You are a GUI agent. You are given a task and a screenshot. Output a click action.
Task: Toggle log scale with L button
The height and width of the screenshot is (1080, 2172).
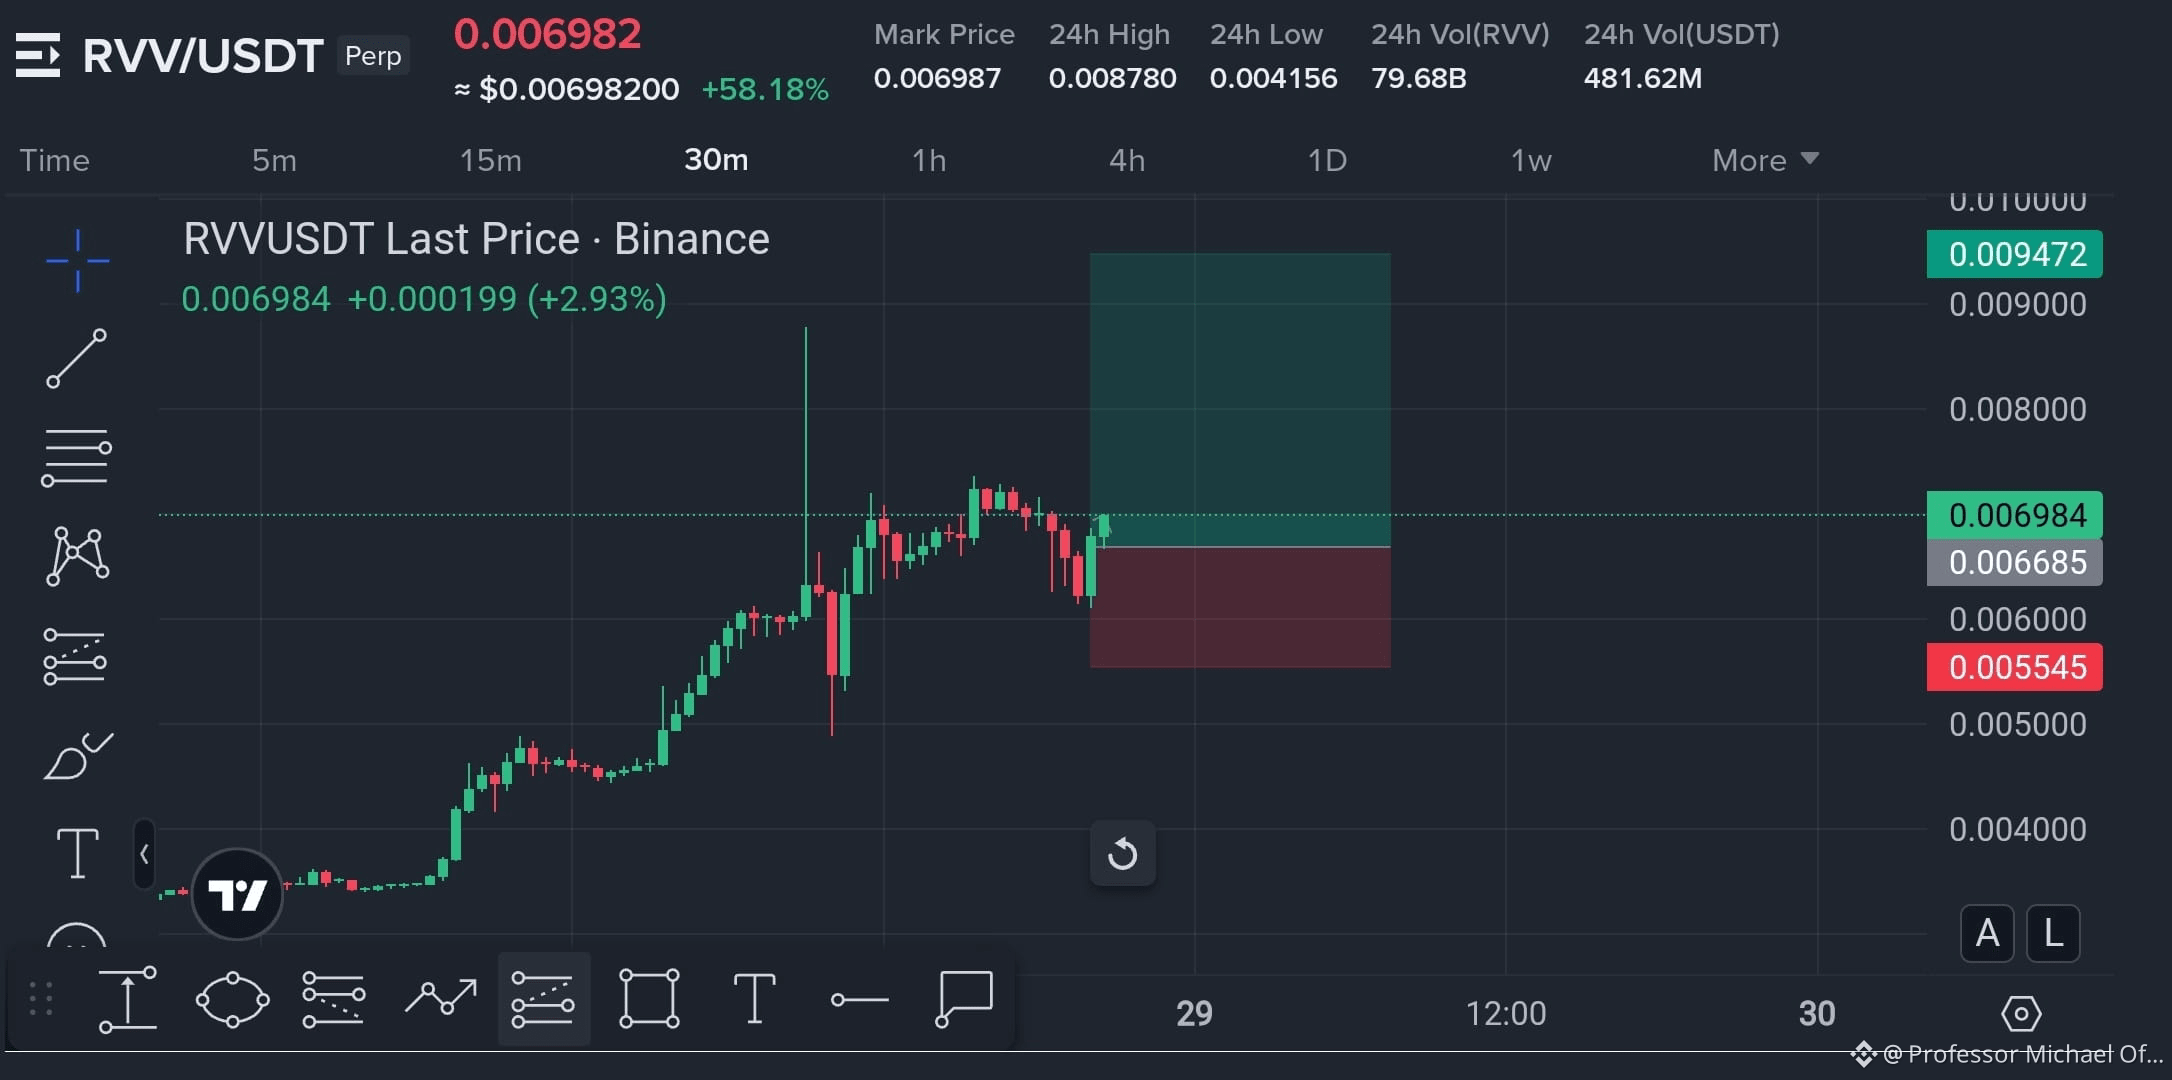click(2053, 934)
